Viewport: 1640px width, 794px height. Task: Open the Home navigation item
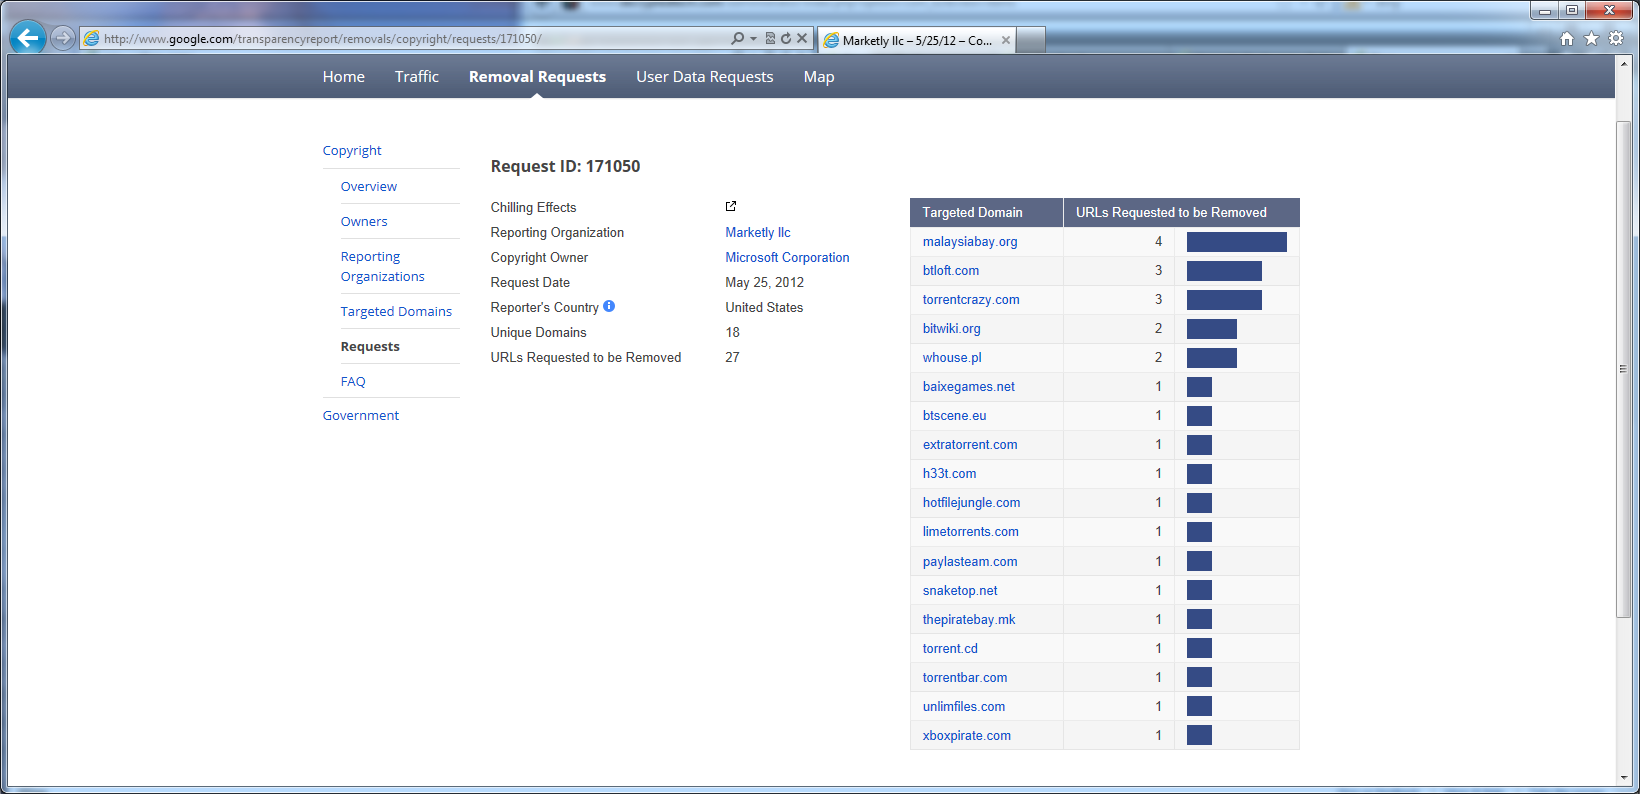(x=344, y=76)
